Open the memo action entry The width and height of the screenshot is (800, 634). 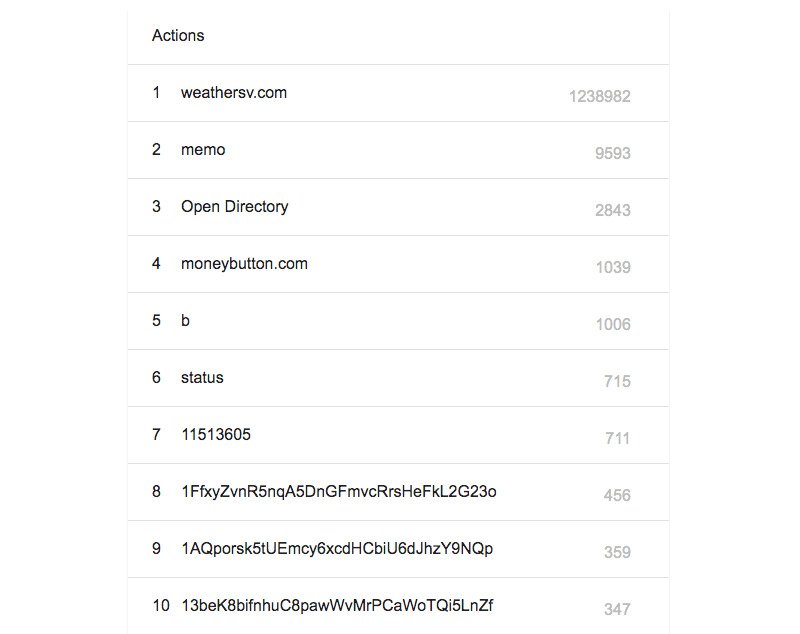[203, 150]
